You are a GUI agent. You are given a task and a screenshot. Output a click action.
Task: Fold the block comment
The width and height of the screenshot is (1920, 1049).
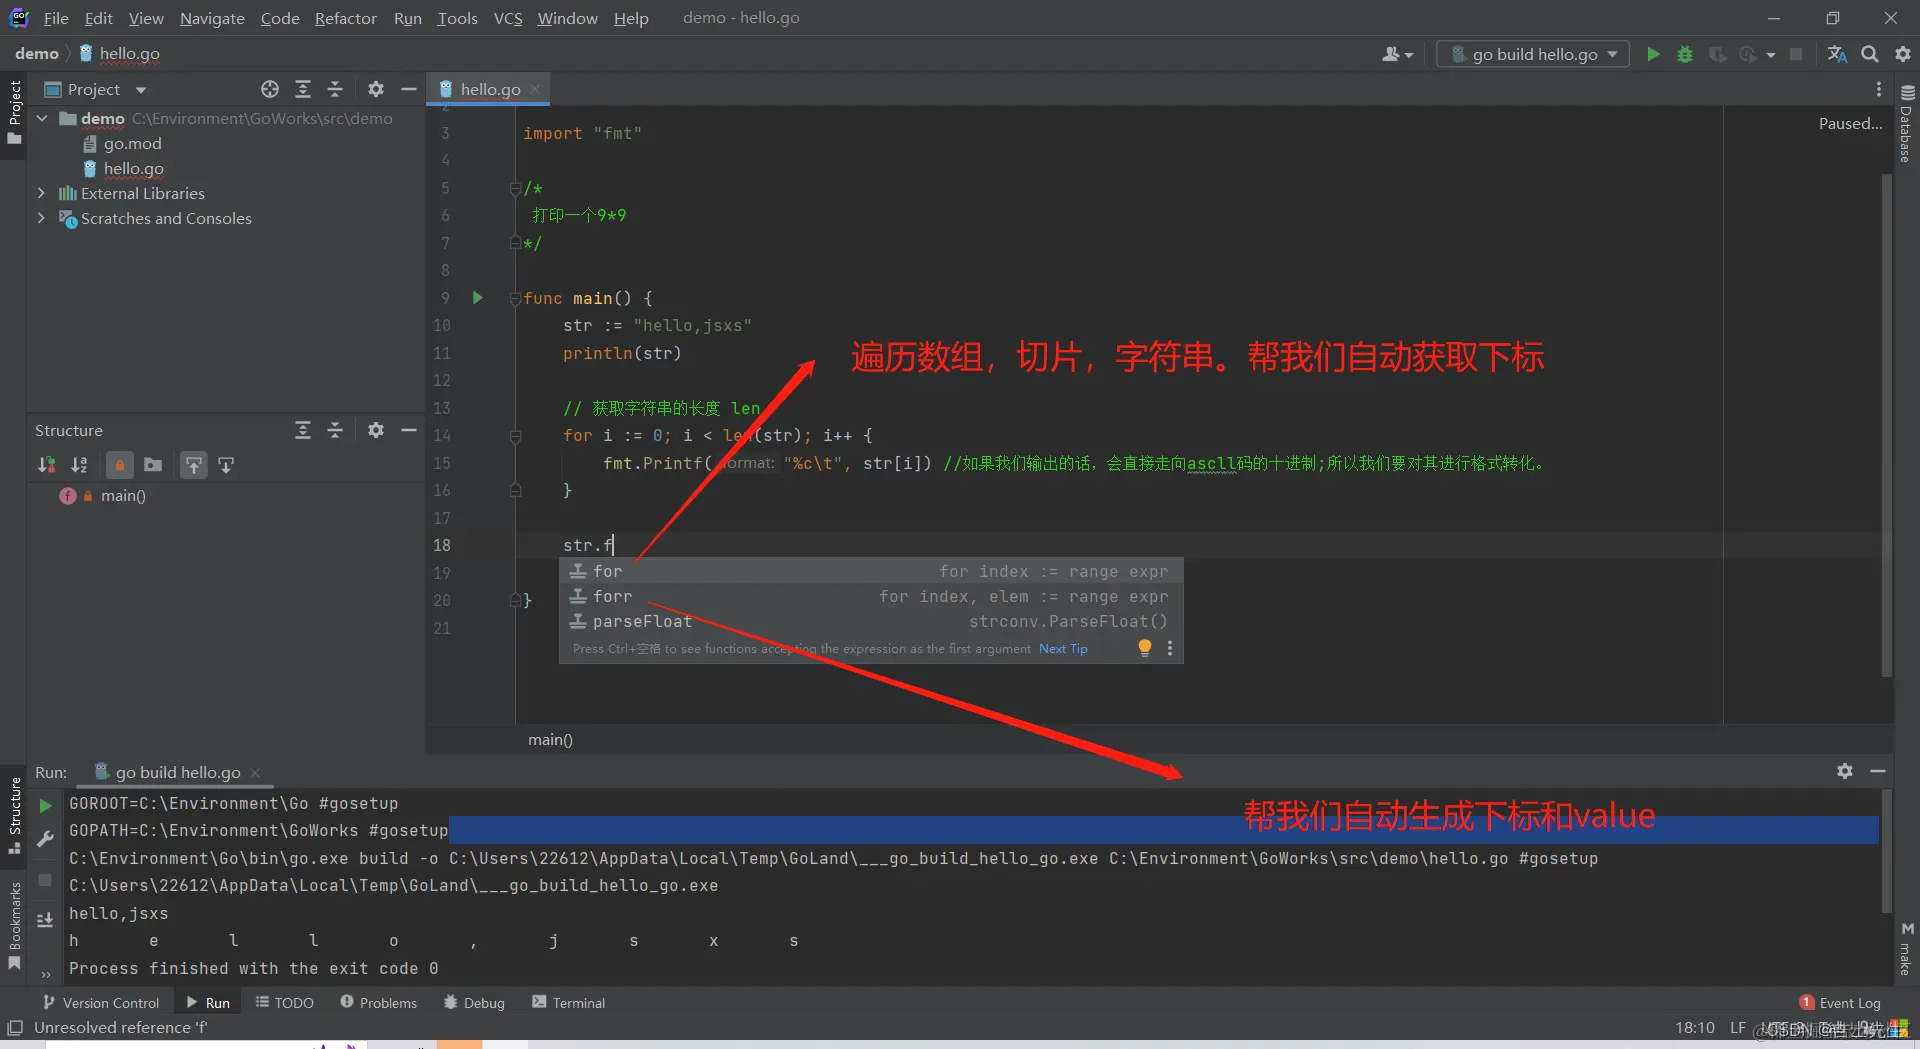click(x=515, y=189)
